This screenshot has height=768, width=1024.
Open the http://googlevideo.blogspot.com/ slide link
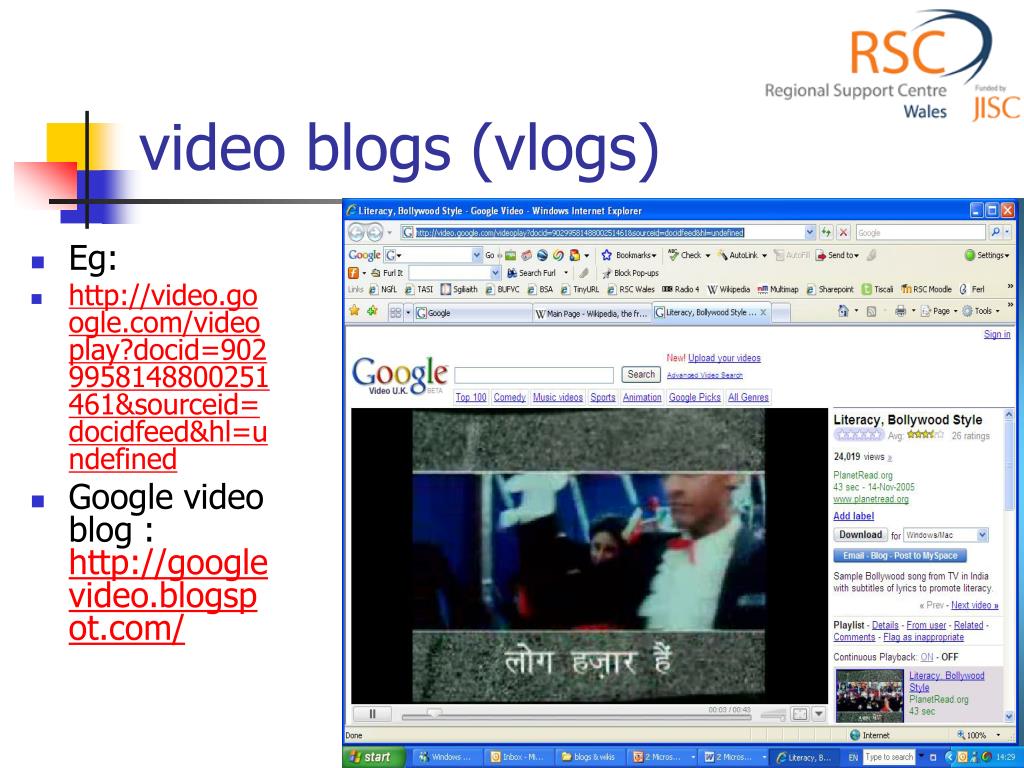[168, 596]
